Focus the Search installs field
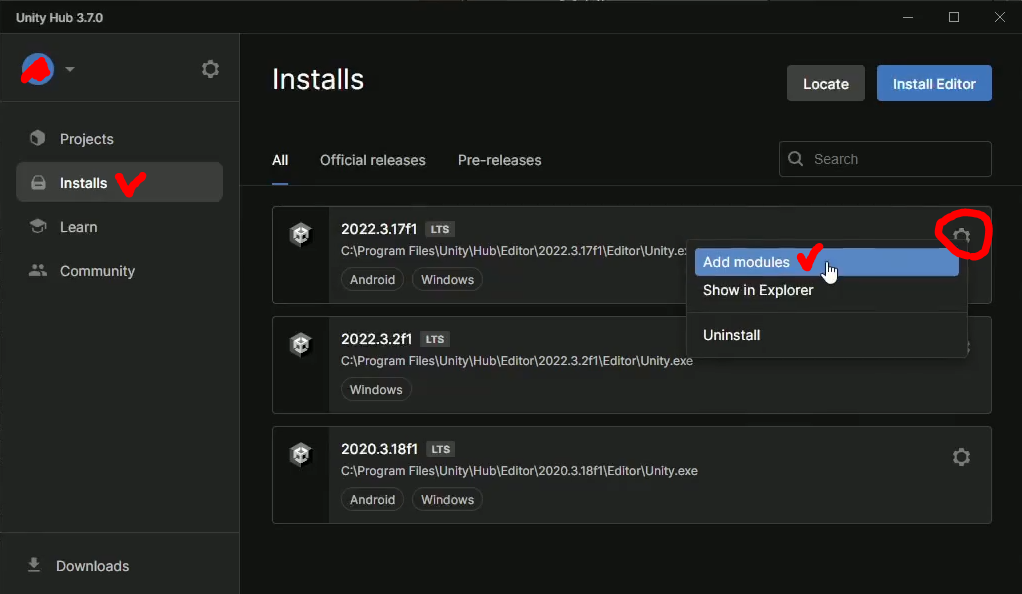Viewport: 1022px width, 594px height. tap(885, 159)
